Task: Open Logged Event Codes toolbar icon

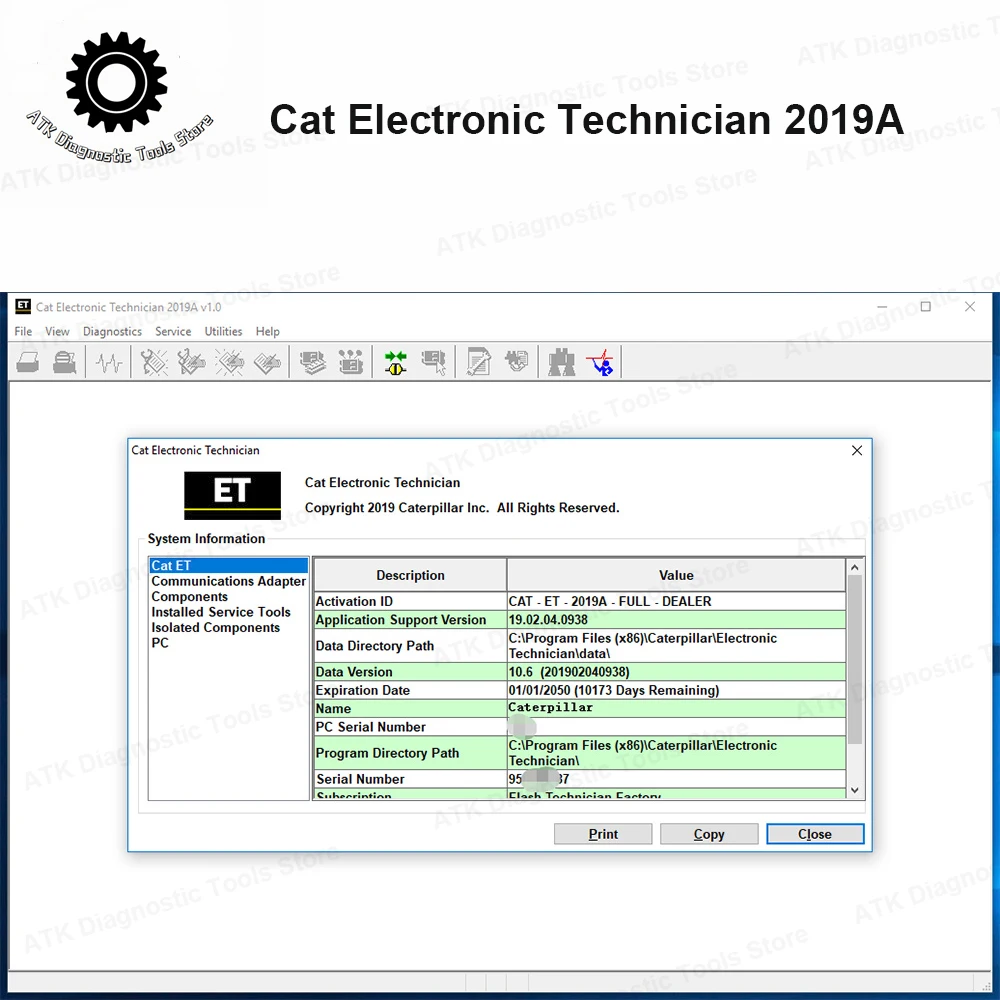Action: [x=267, y=362]
